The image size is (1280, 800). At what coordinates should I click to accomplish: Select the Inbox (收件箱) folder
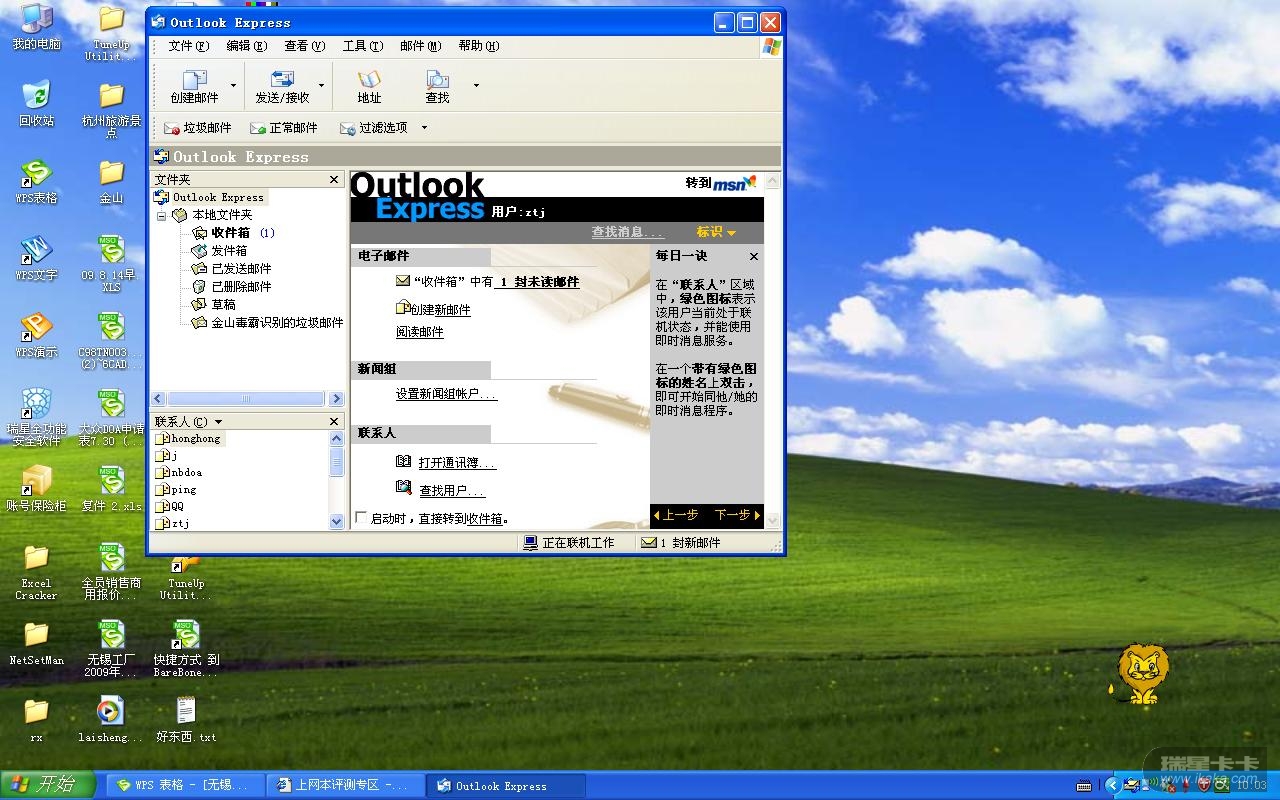click(x=231, y=233)
